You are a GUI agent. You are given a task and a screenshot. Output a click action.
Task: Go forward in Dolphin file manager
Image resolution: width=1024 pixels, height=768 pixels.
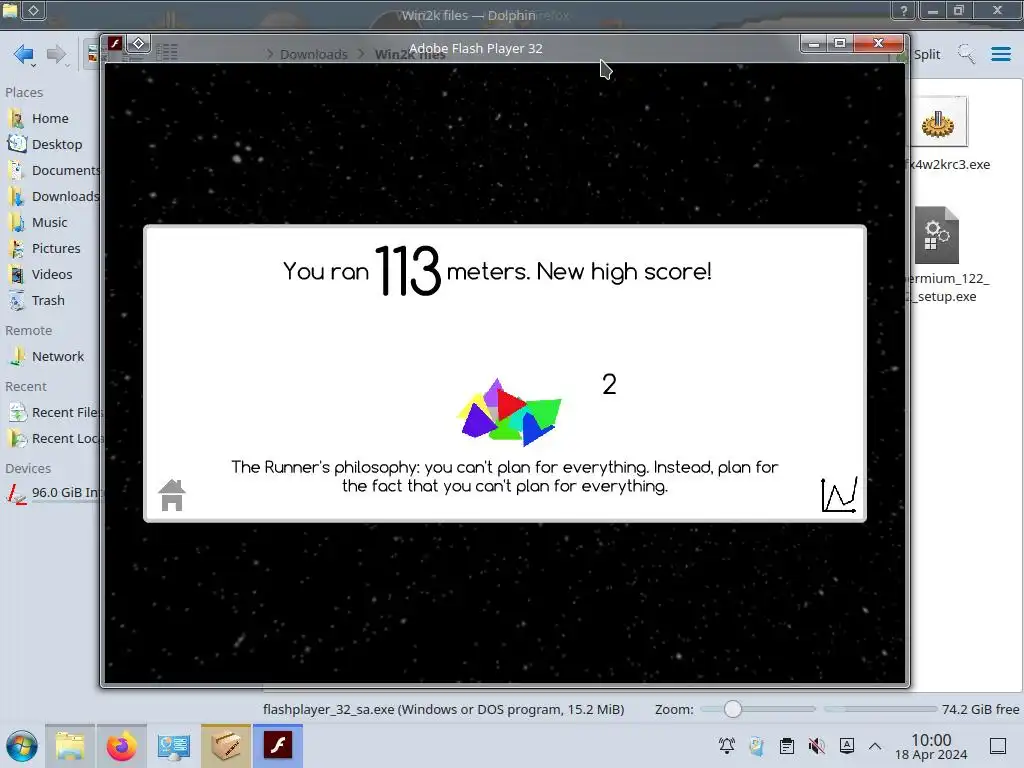(x=56, y=54)
